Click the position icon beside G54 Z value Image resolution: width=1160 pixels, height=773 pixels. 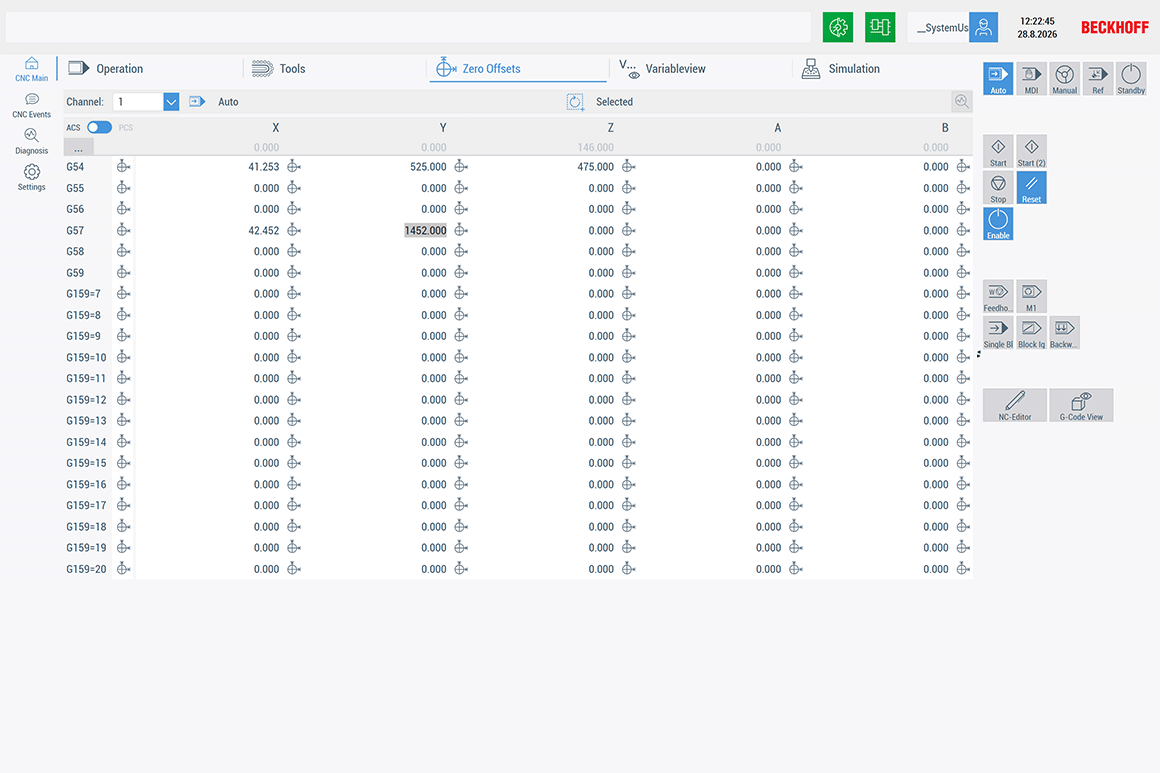click(x=628, y=167)
